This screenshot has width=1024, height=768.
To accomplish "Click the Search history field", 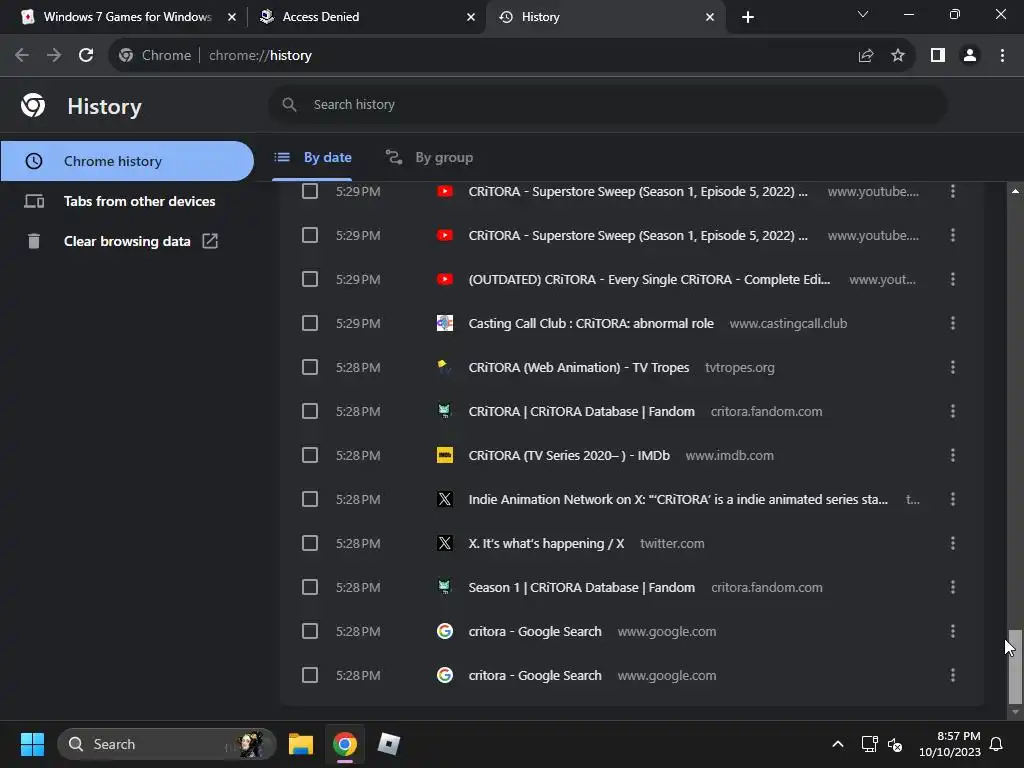I will click(x=607, y=104).
